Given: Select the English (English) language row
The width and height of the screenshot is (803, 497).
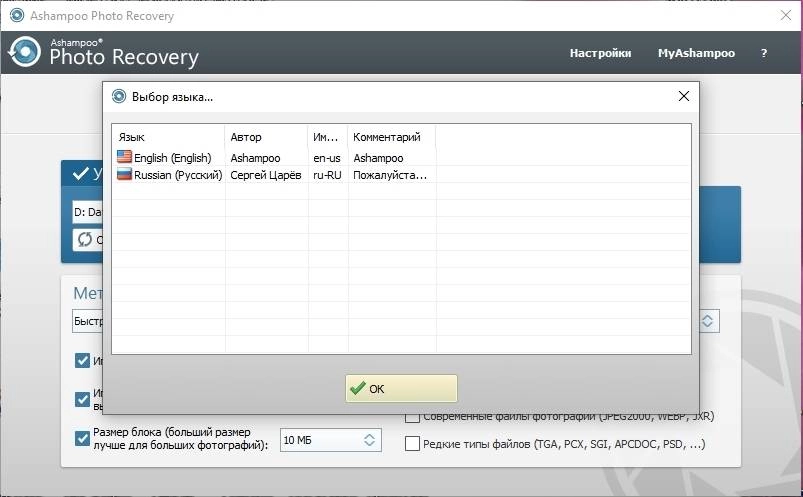Looking at the screenshot, I should 402,157.
